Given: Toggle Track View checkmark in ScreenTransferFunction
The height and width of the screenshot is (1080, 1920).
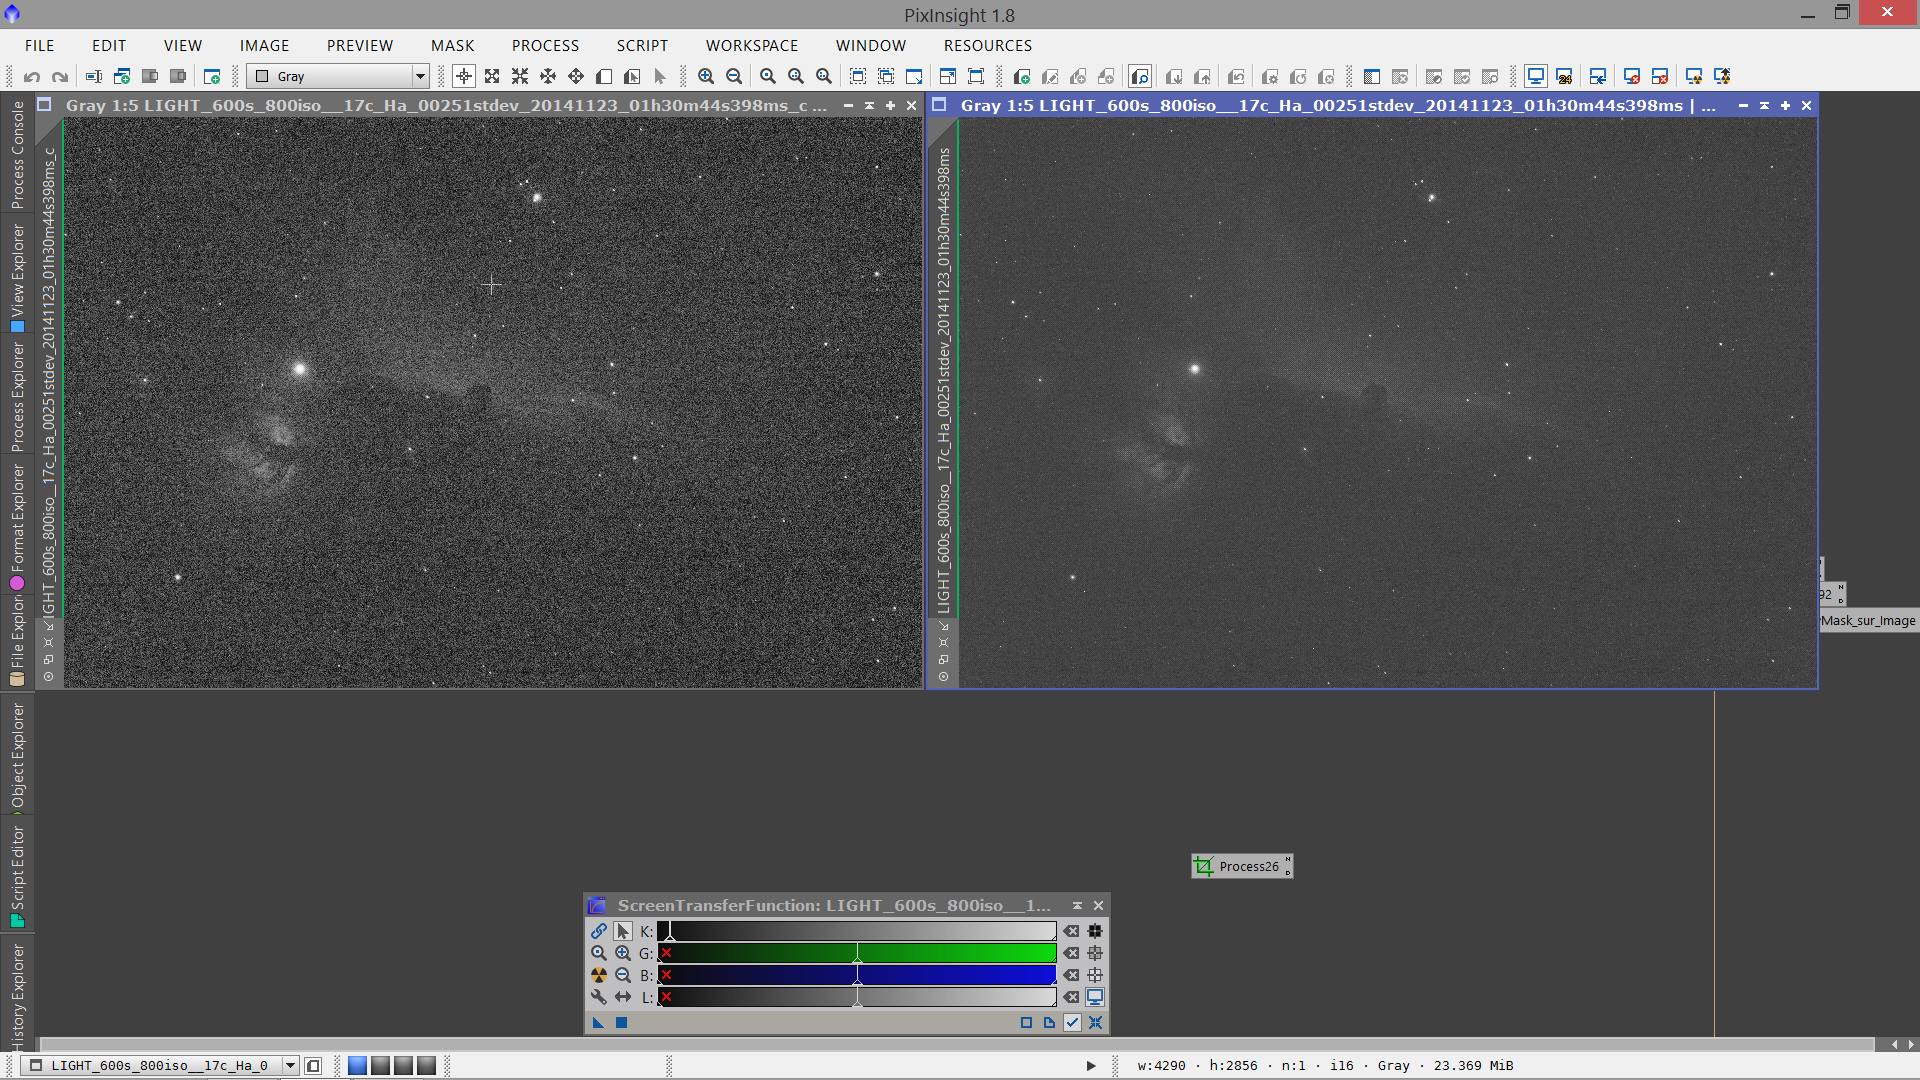Looking at the screenshot, I should coord(1072,1022).
